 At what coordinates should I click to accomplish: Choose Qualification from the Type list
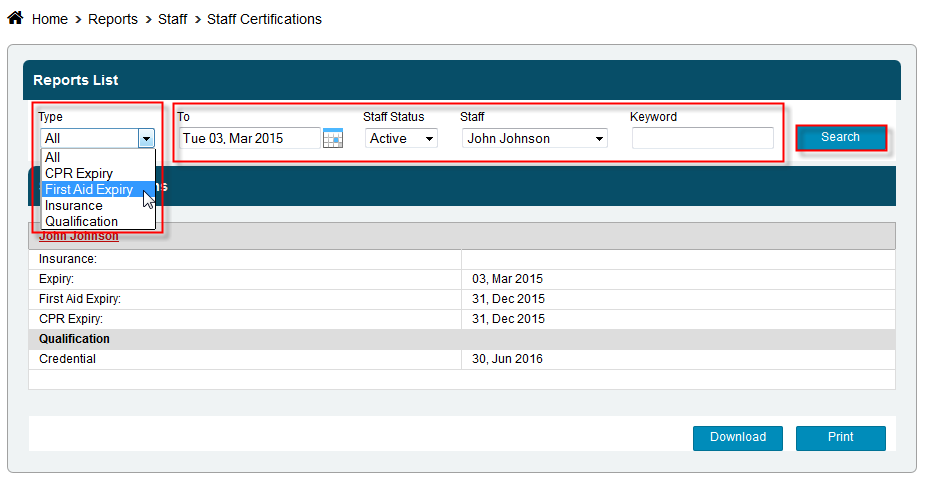(81, 221)
